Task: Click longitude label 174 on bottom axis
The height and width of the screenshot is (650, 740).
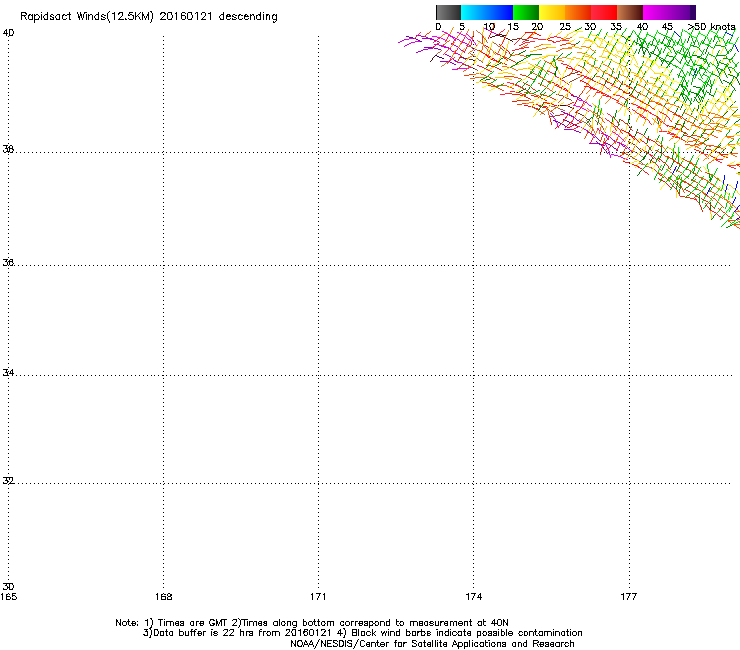Action: point(473,597)
